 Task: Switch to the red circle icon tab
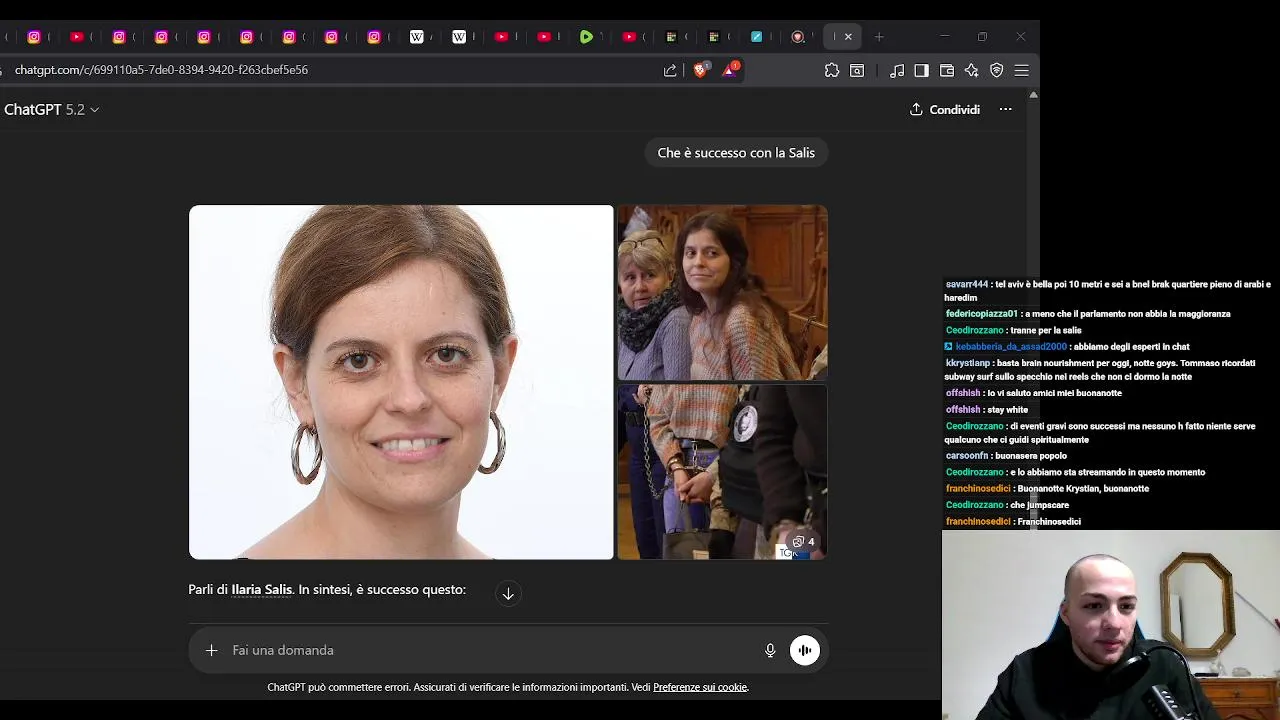click(x=798, y=37)
